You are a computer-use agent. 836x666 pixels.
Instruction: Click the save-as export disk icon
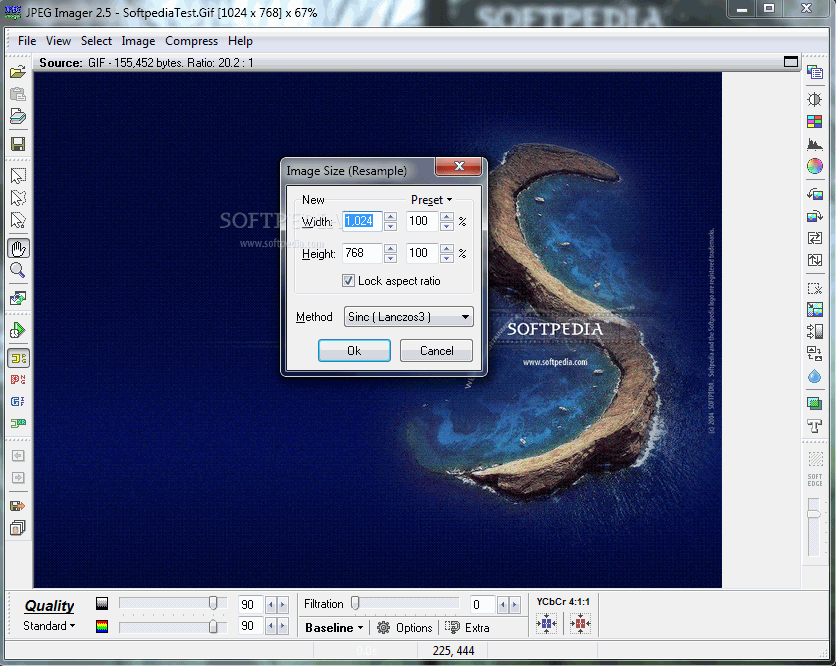(18, 505)
